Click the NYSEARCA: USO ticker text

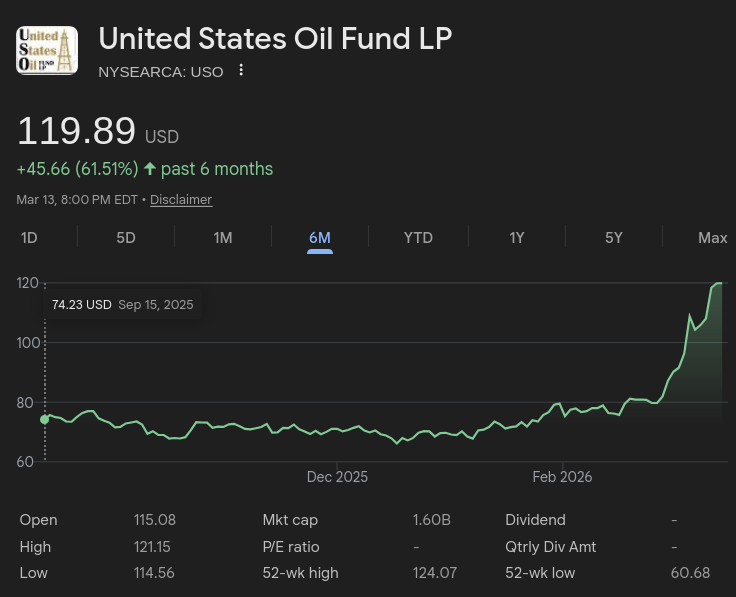(x=161, y=71)
